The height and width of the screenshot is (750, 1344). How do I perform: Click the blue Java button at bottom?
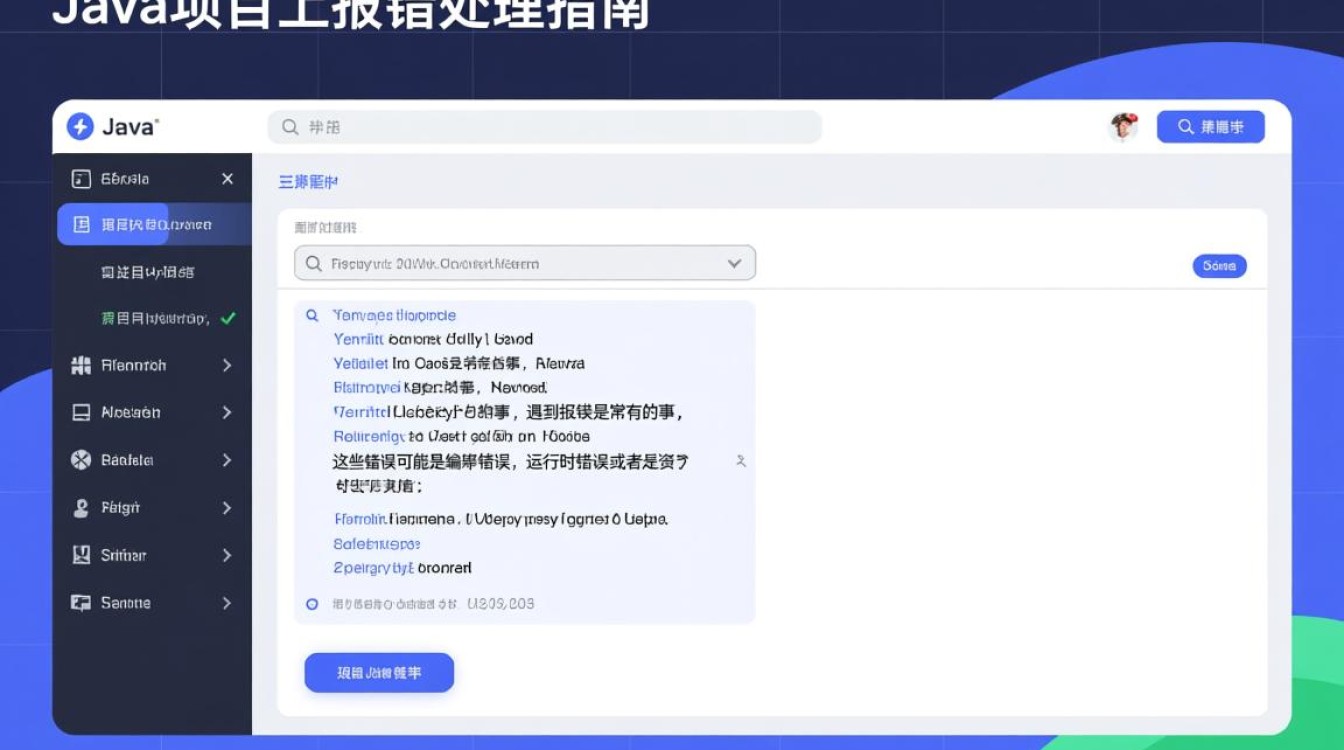[x=379, y=673]
